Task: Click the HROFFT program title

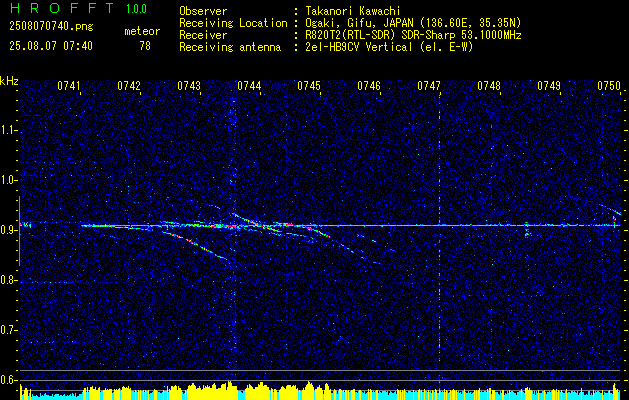Action: 63,8
